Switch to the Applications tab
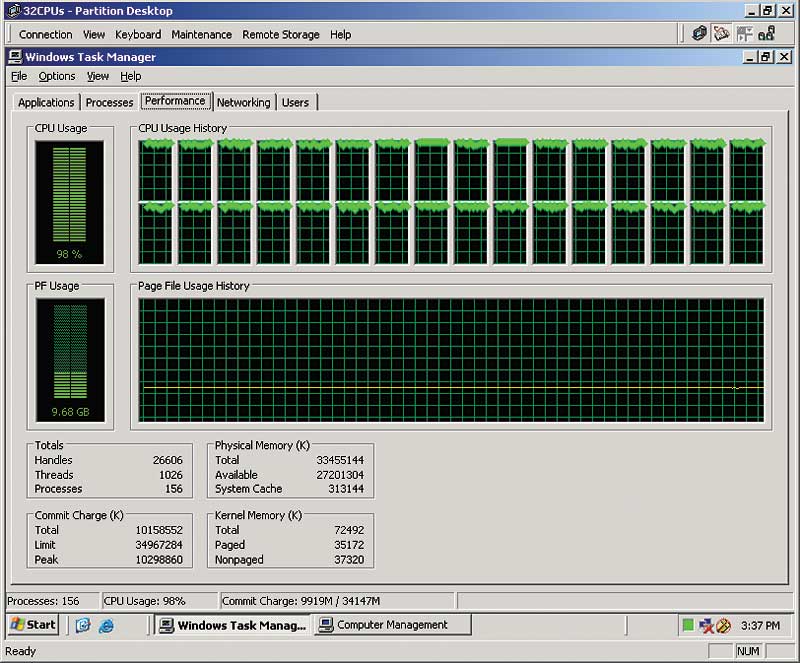Screen dimensions: 800x663 [x=46, y=102]
